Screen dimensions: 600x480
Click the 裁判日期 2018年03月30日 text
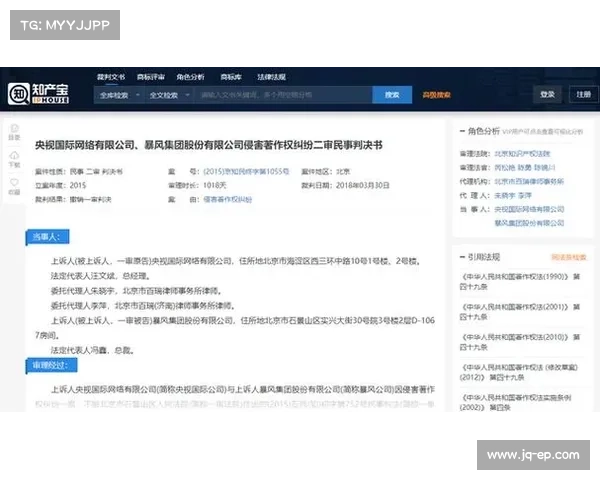pyautogui.click(x=345, y=186)
